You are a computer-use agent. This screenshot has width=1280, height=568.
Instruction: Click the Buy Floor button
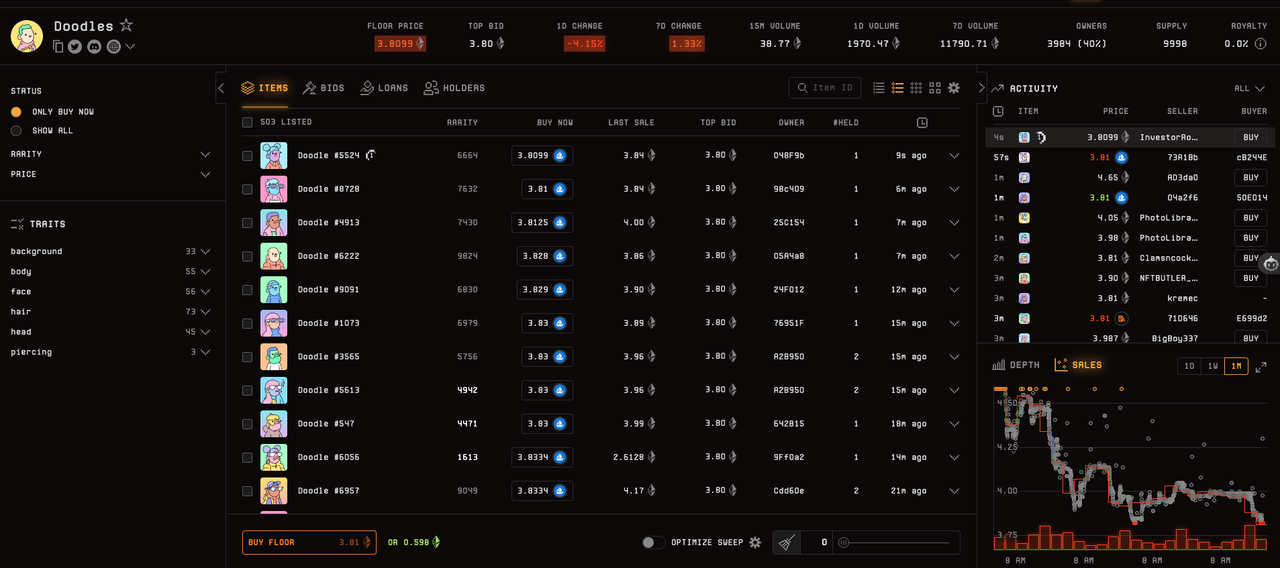point(309,542)
